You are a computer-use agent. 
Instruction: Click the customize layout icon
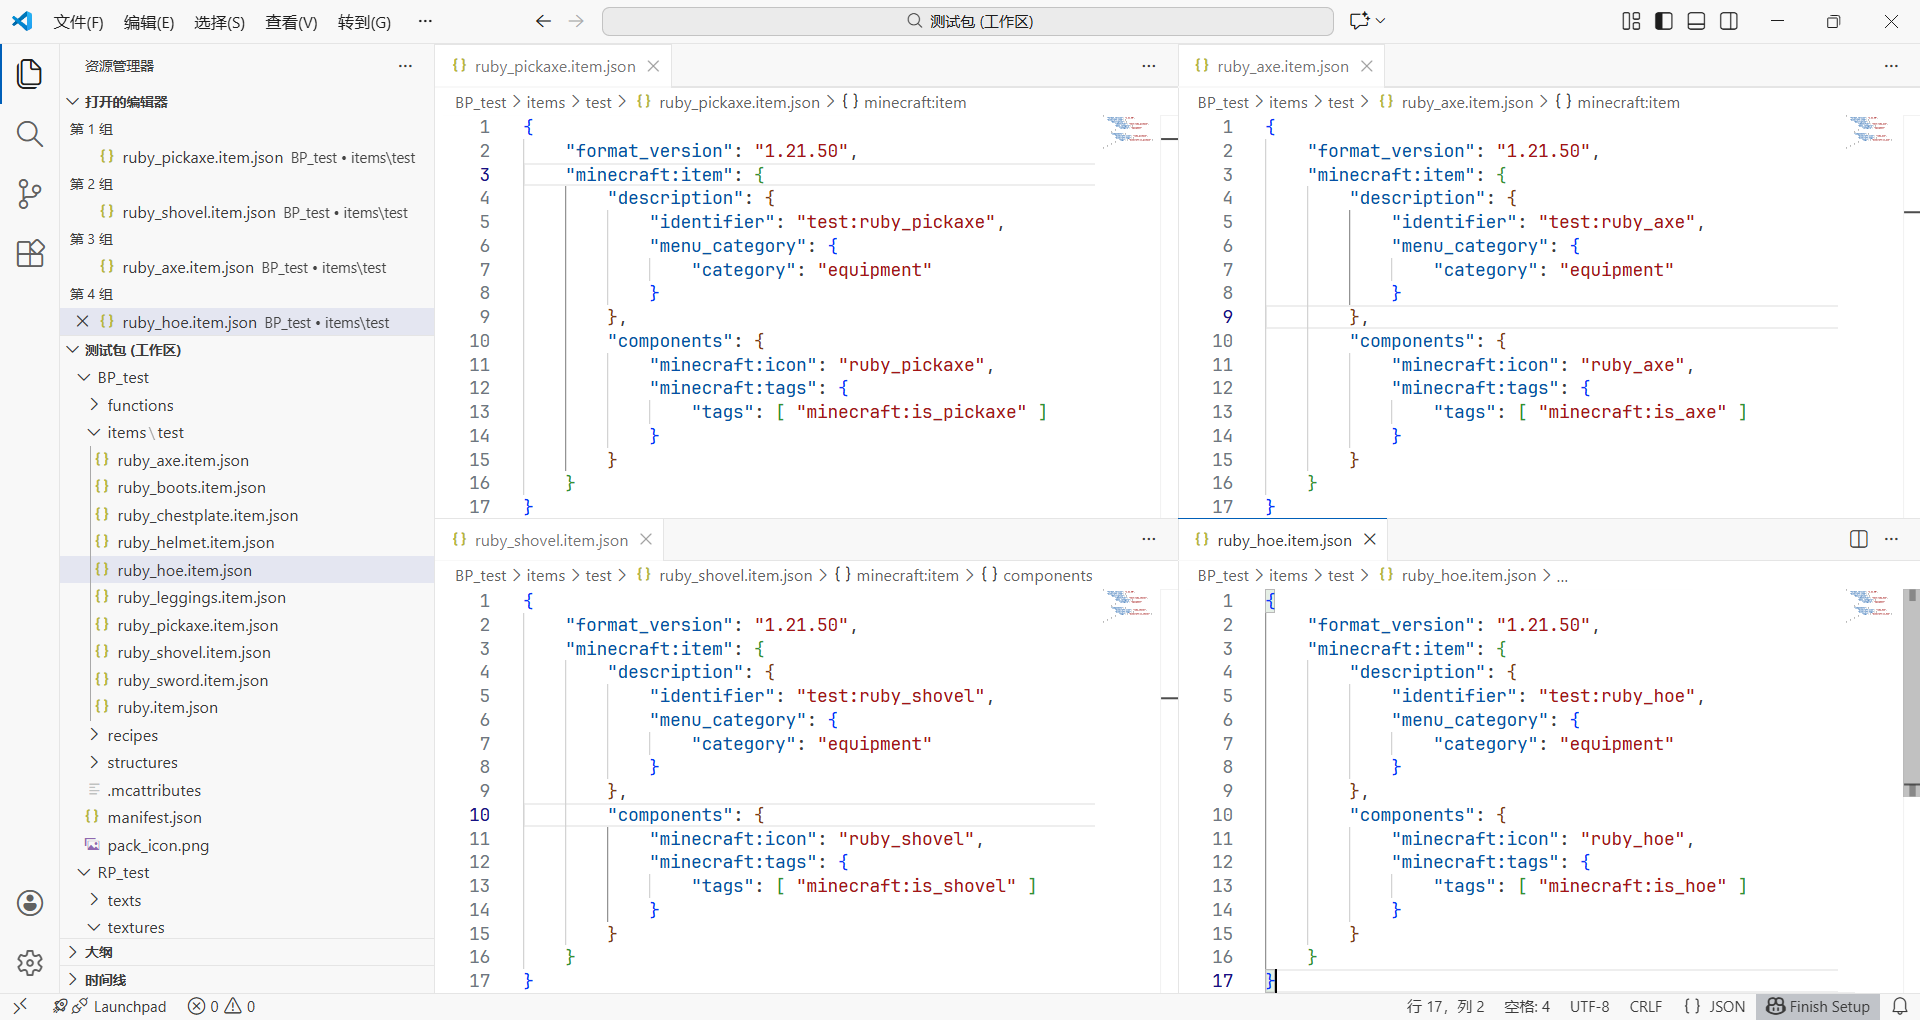coord(1631,21)
